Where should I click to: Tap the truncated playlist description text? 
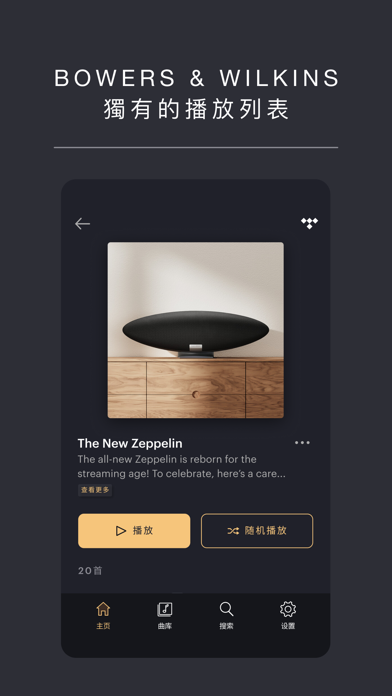pyautogui.click(x=182, y=467)
